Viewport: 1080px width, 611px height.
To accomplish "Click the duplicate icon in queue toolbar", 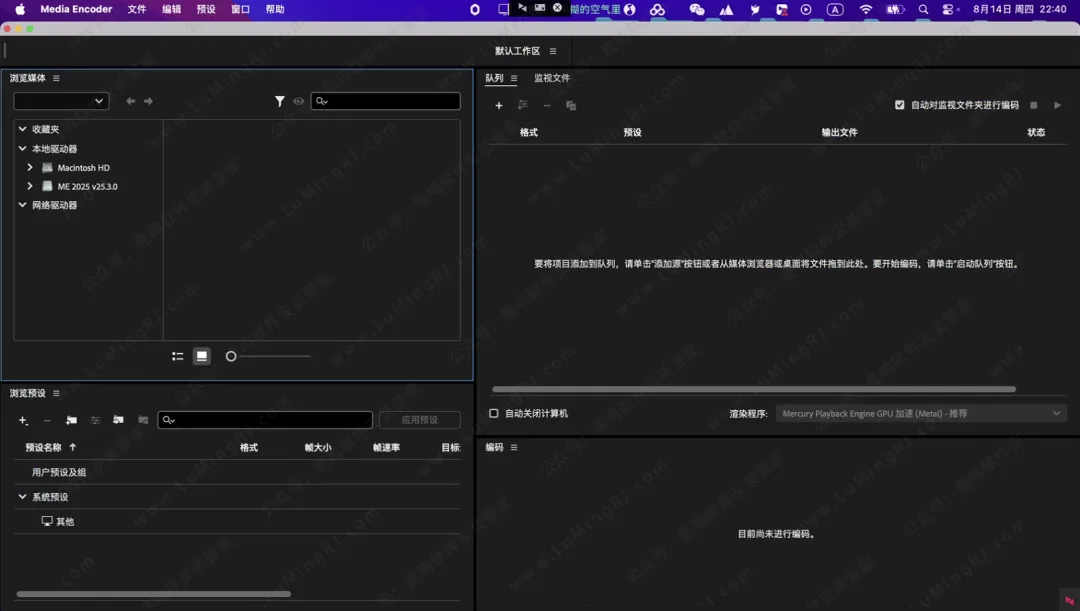I will (571, 106).
